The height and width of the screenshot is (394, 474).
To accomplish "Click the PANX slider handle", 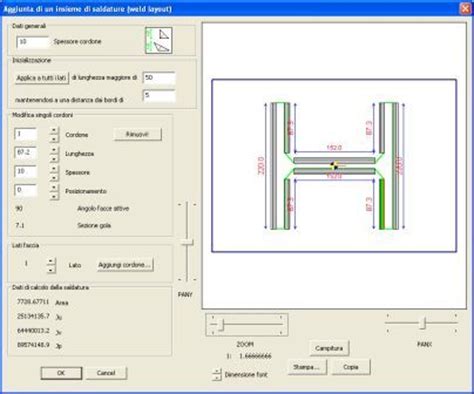I will [423, 323].
